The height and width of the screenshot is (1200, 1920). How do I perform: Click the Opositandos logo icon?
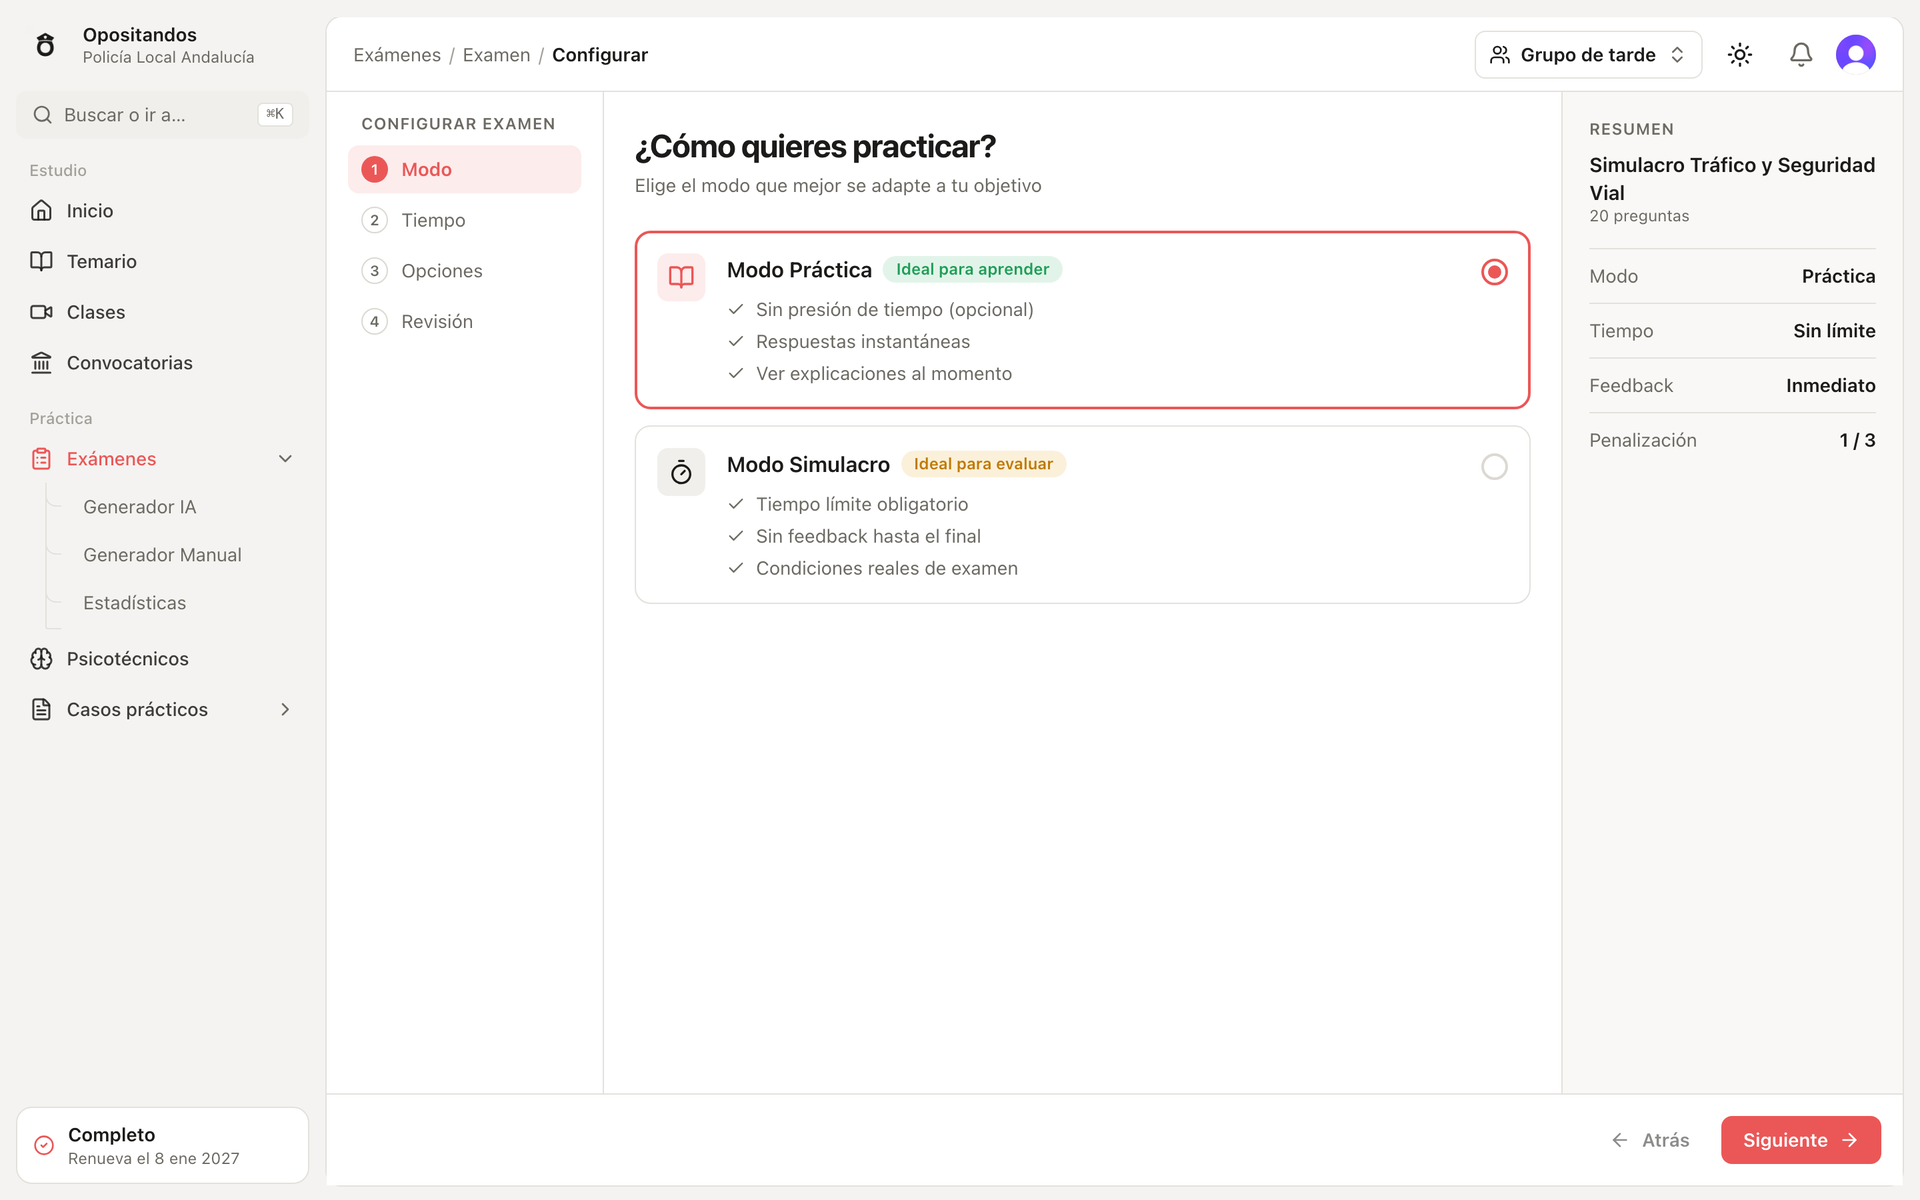coord(45,45)
